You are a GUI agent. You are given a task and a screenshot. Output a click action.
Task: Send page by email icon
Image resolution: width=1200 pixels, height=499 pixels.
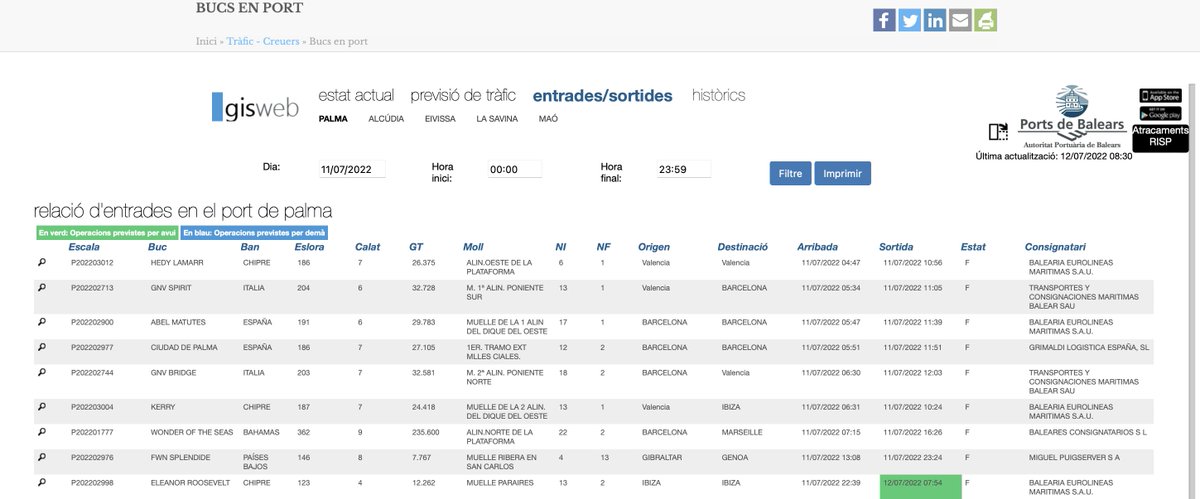[x=960, y=20]
